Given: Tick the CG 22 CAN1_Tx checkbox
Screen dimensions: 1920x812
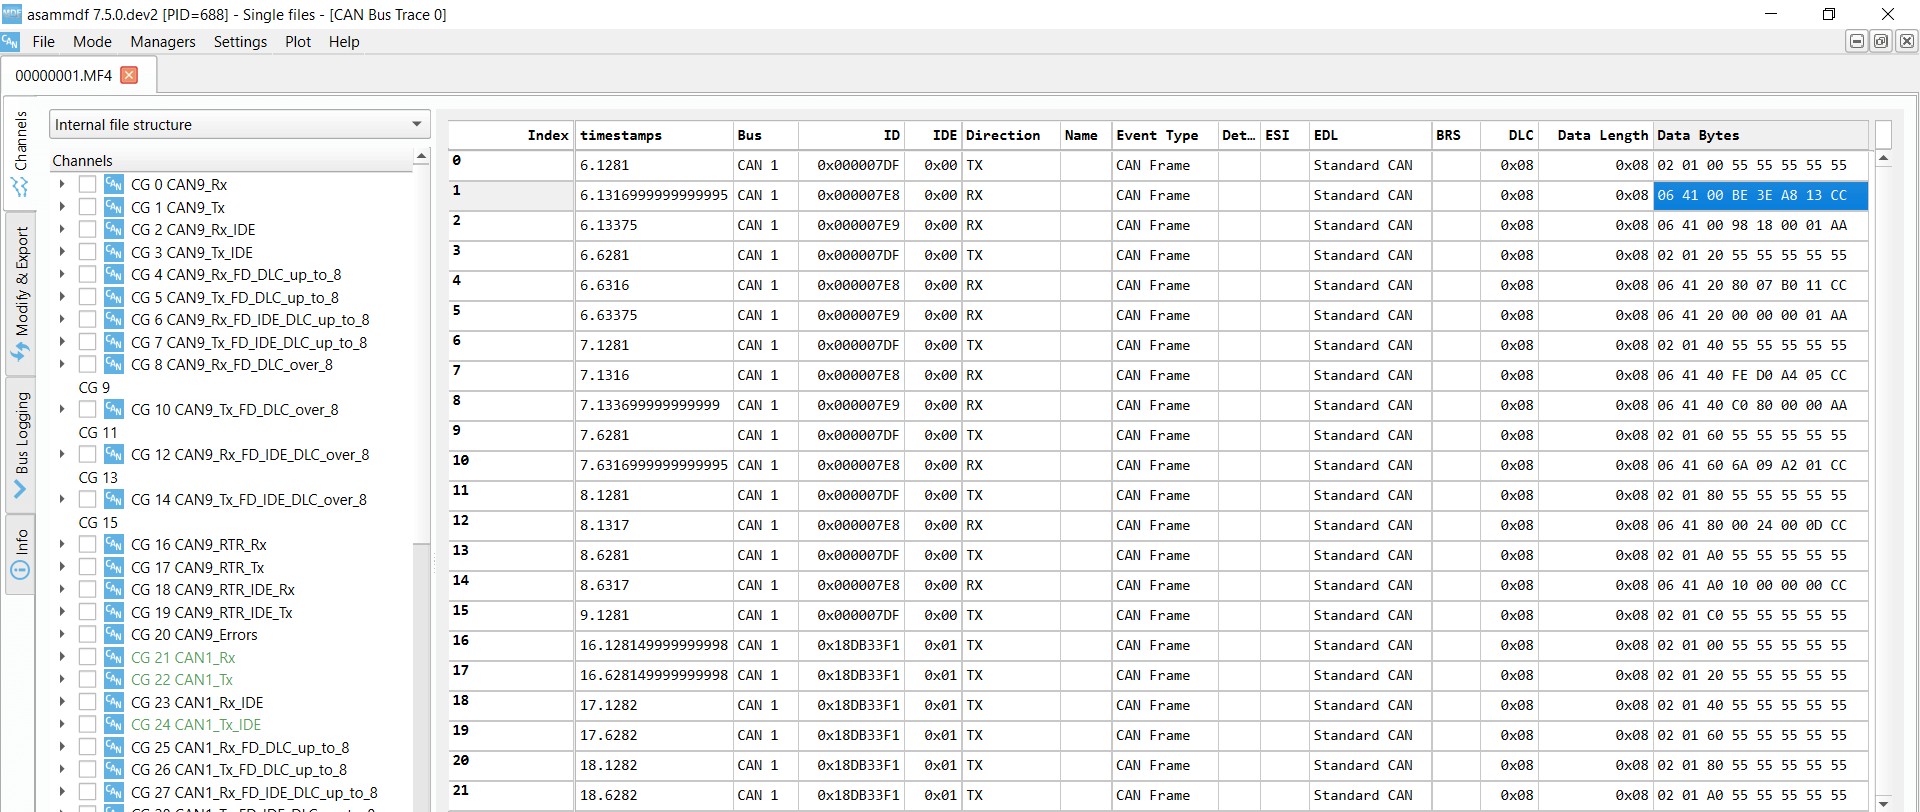Looking at the screenshot, I should 88,680.
